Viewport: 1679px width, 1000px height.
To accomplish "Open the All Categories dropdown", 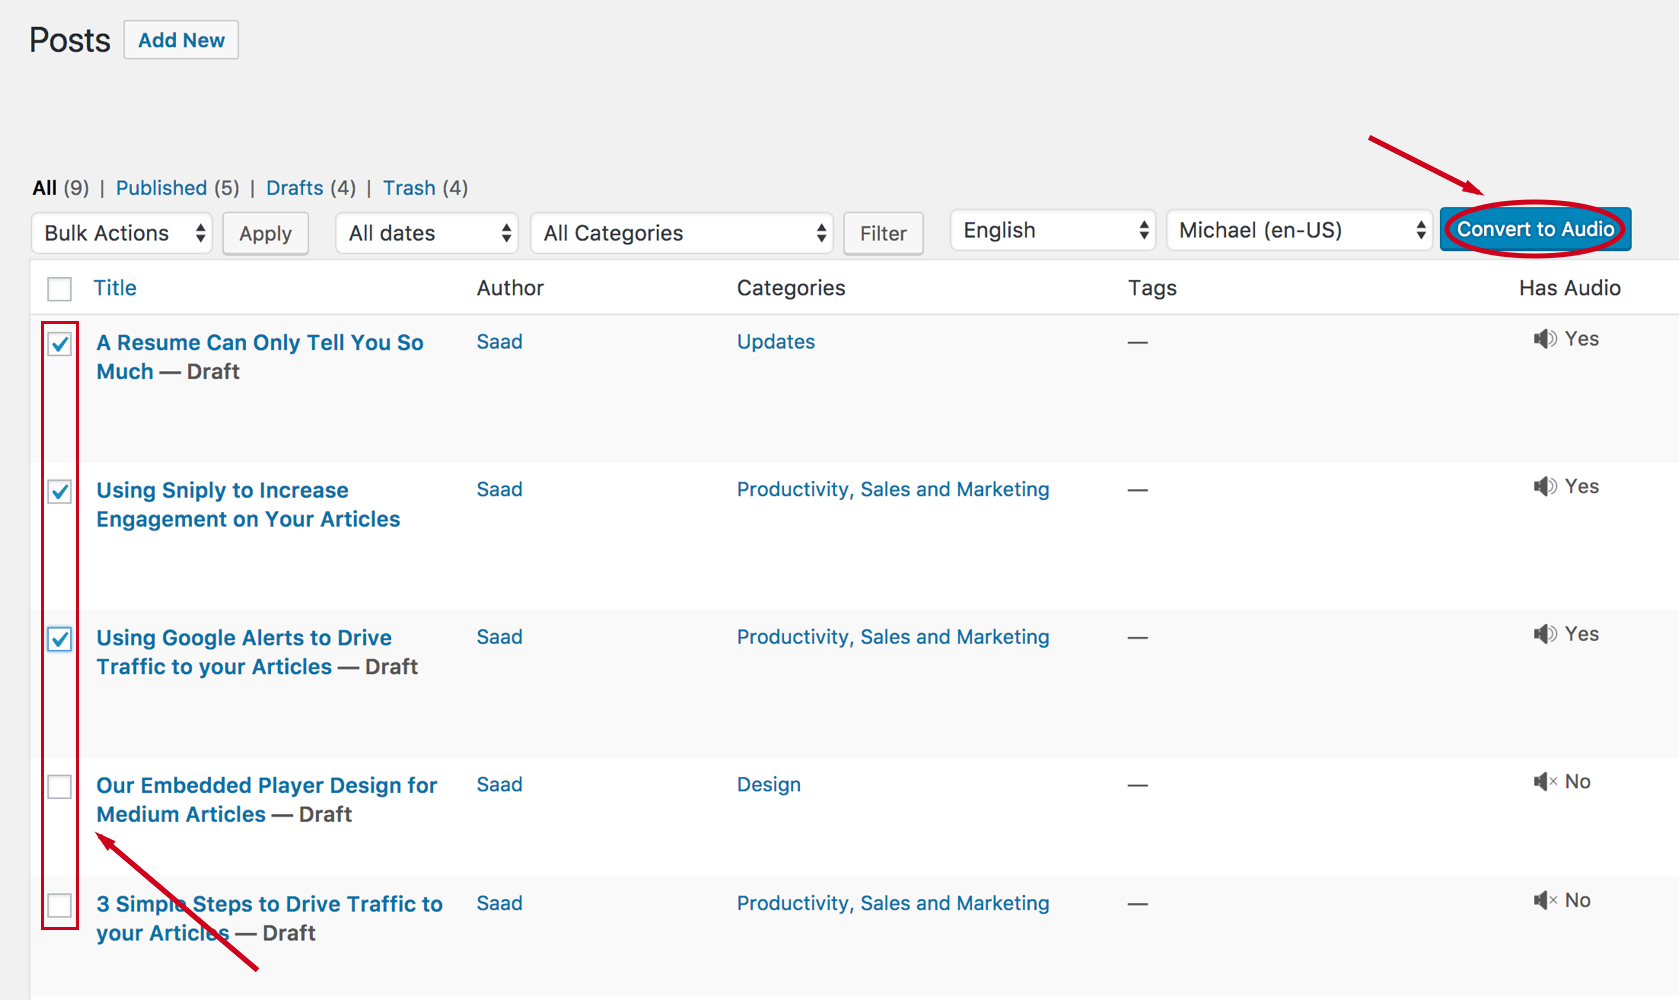I will click(x=682, y=234).
